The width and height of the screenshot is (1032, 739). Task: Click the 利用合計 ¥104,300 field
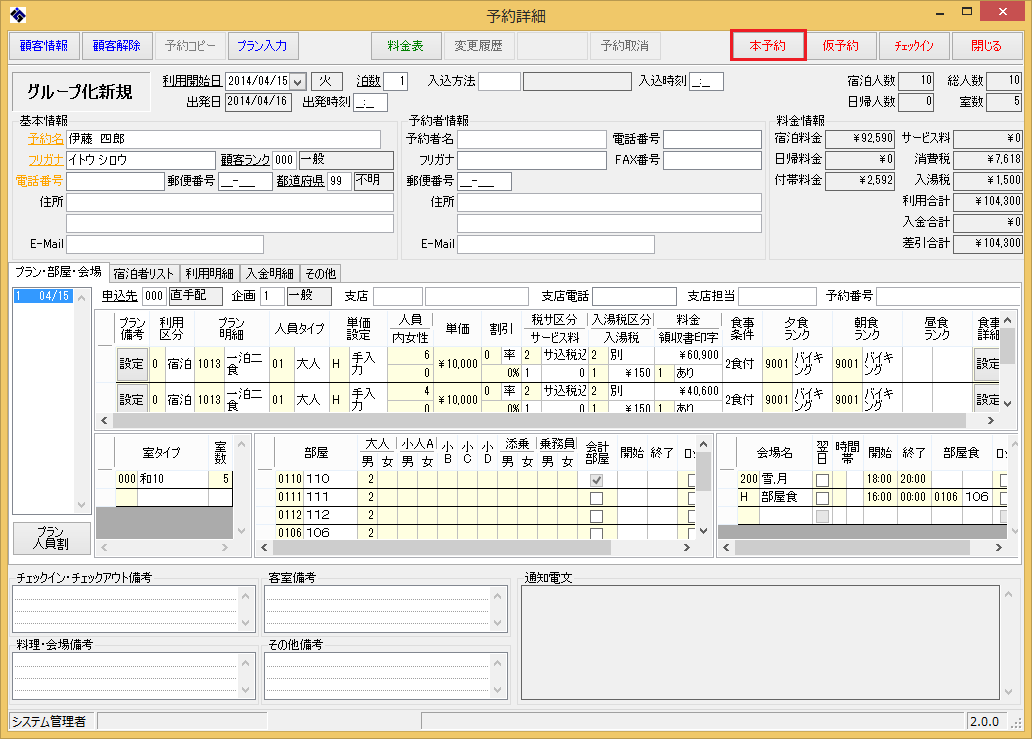[988, 201]
